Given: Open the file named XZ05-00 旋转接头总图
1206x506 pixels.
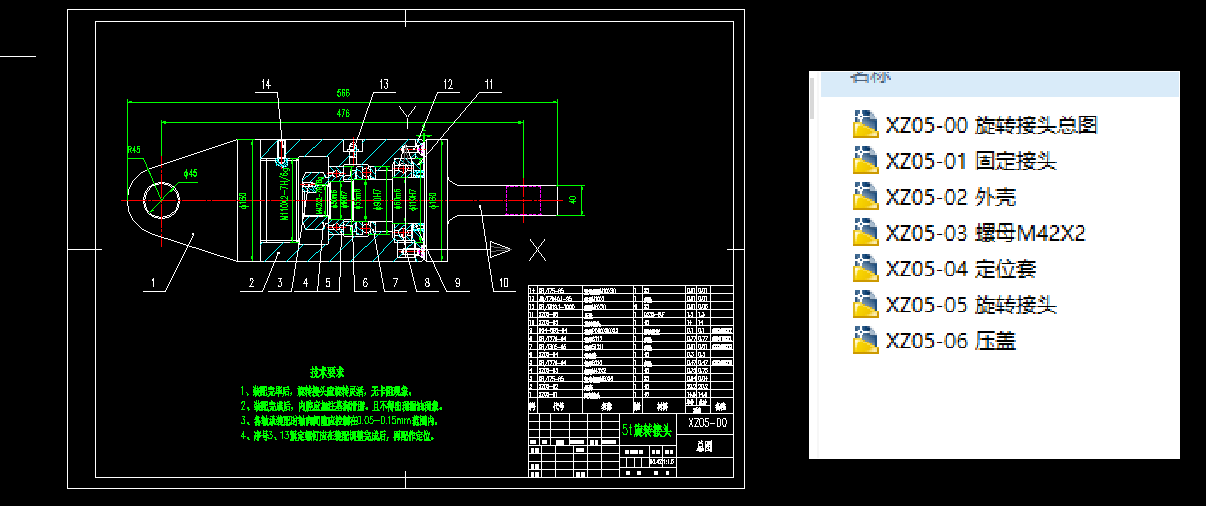Looking at the screenshot, I should coord(991,125).
